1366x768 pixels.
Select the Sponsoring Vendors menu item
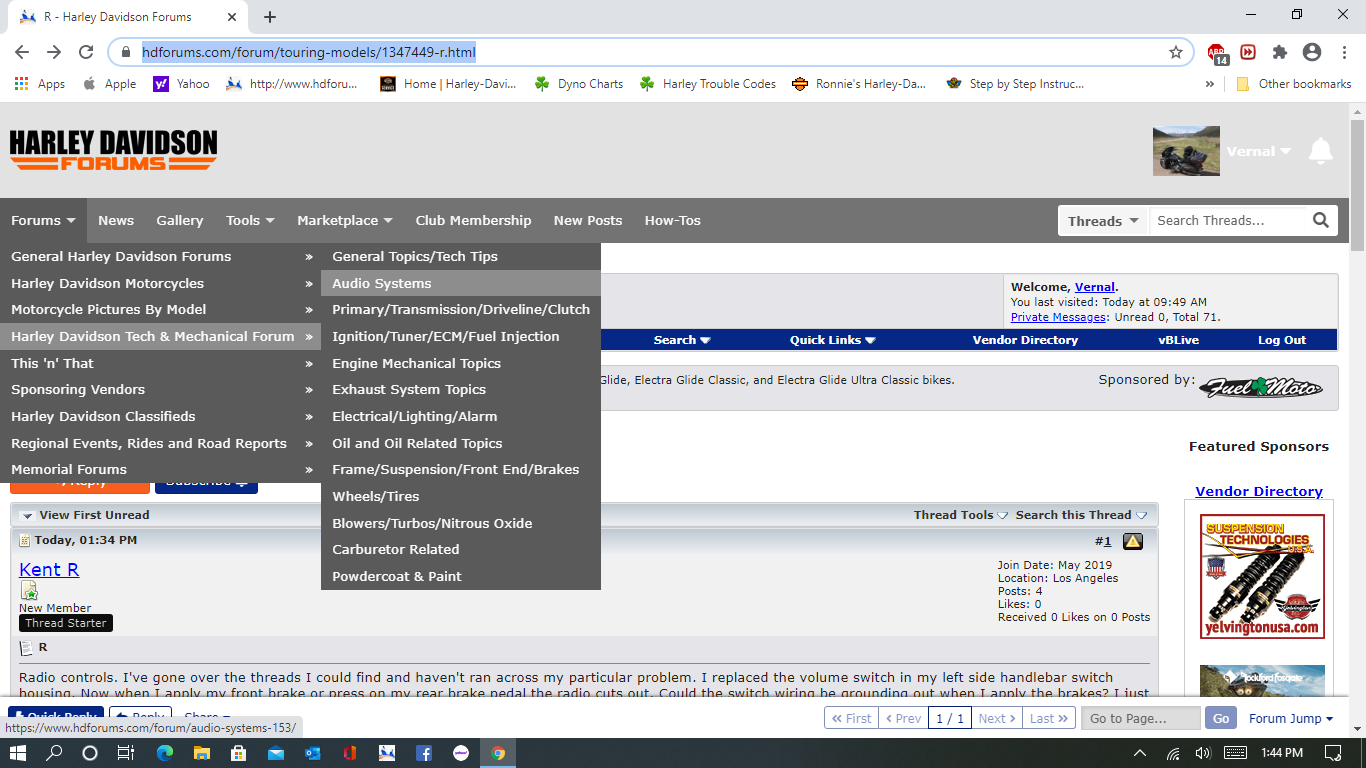click(78, 389)
